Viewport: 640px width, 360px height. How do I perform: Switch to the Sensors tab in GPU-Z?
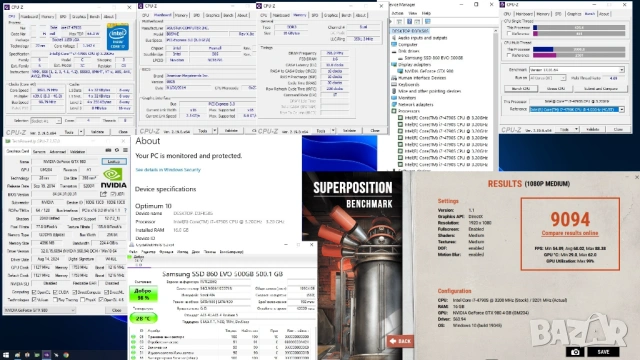tap(39, 151)
